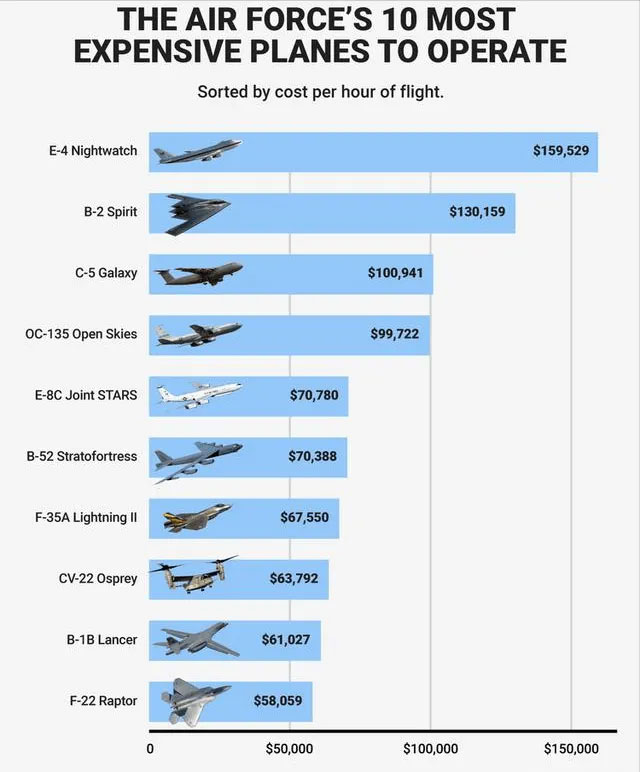Click the E-4 Nightwatch plane image
This screenshot has width=640, height=772.
[198, 151]
